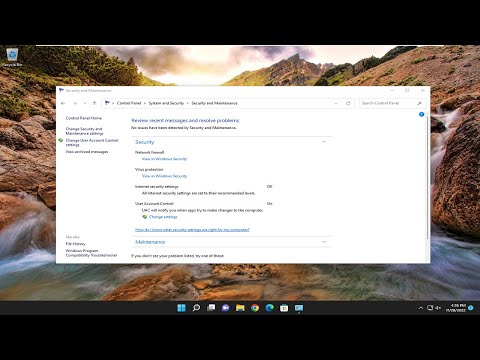Open network icon in system tray
This screenshot has width=480, height=360.
[x=430, y=308]
